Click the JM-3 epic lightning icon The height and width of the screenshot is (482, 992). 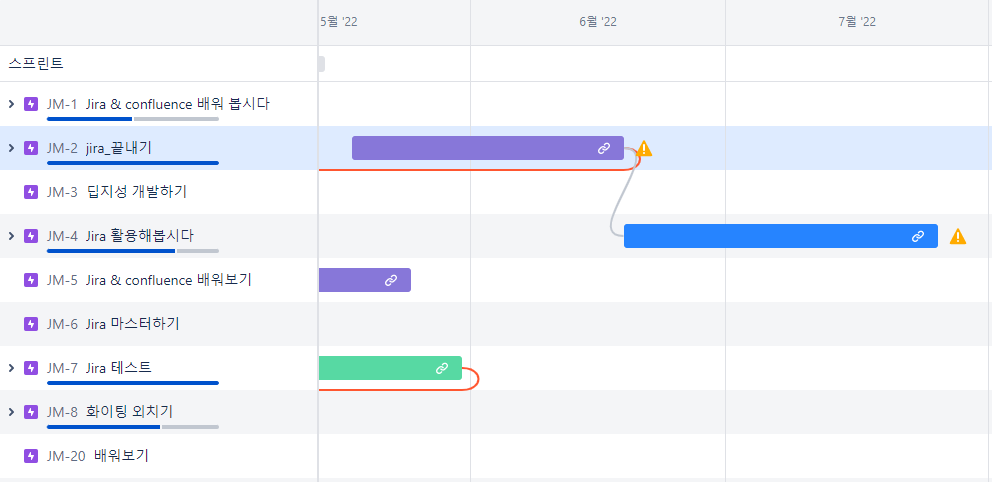31,192
